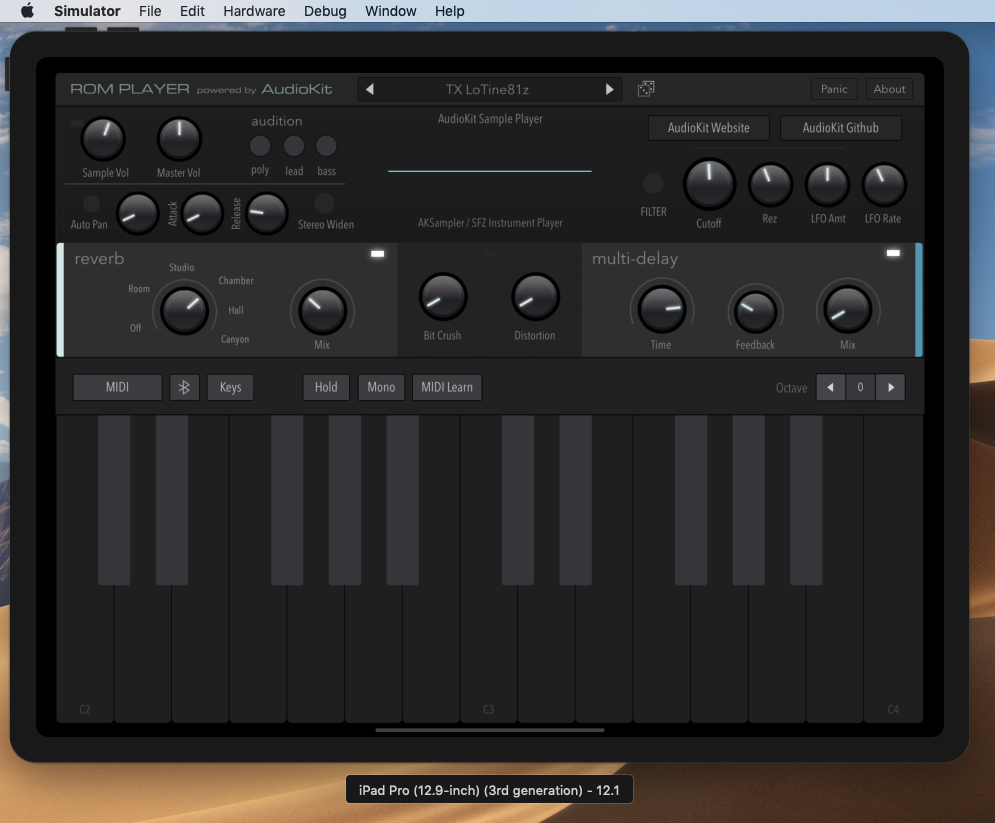
Task: Click the multi-delay Mix knob
Action: (x=847, y=310)
